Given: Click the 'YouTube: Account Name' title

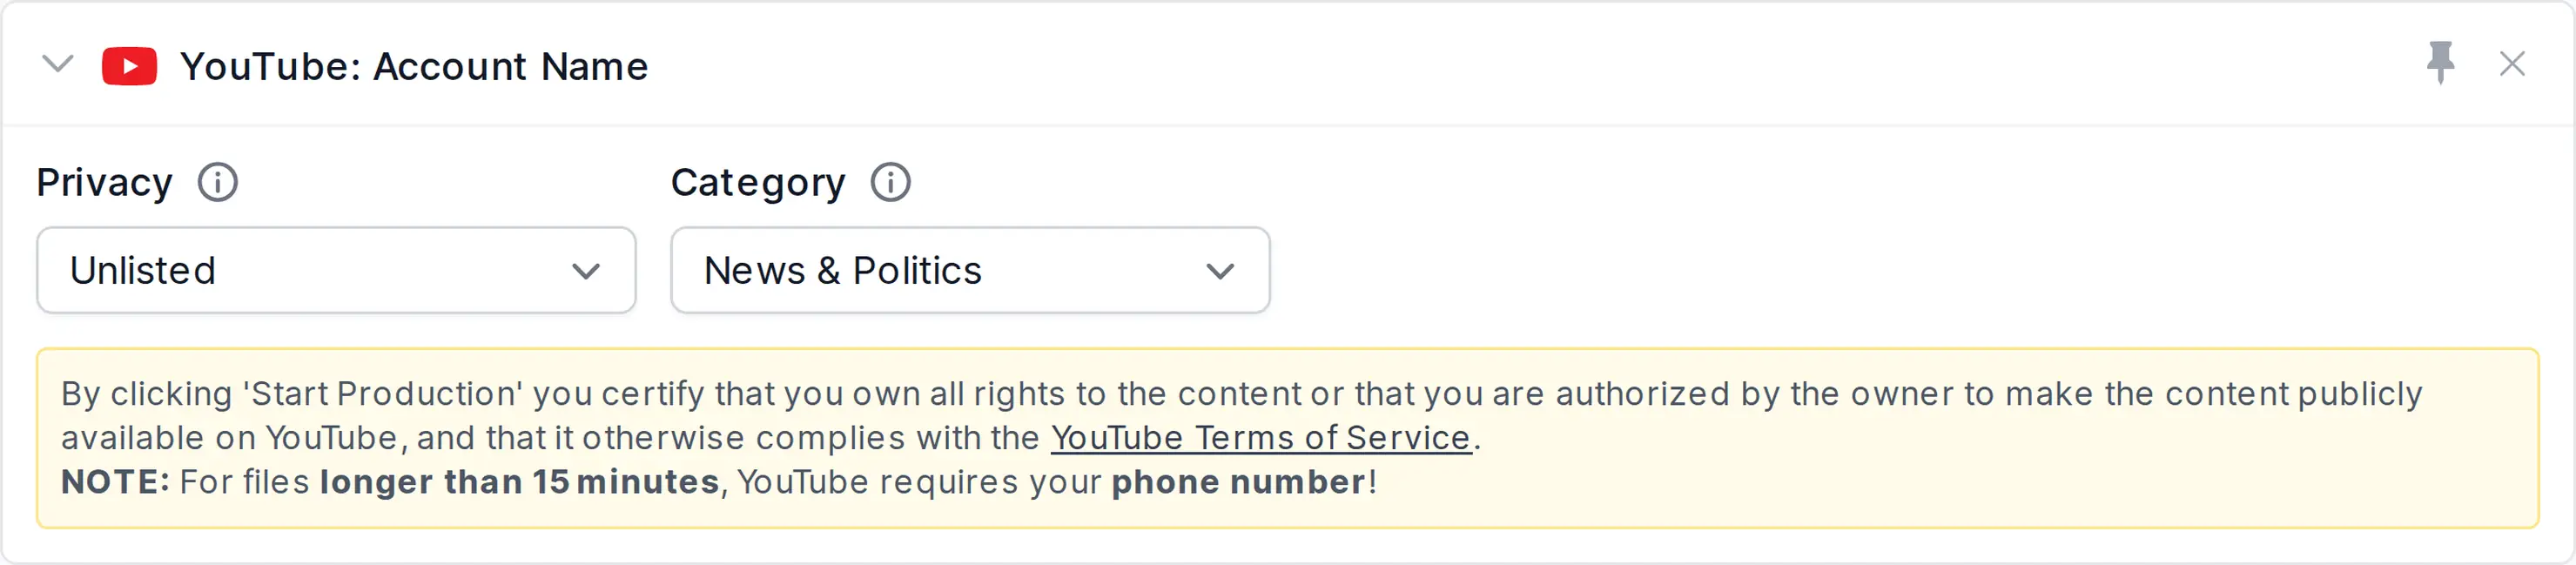Looking at the screenshot, I should coord(414,66).
